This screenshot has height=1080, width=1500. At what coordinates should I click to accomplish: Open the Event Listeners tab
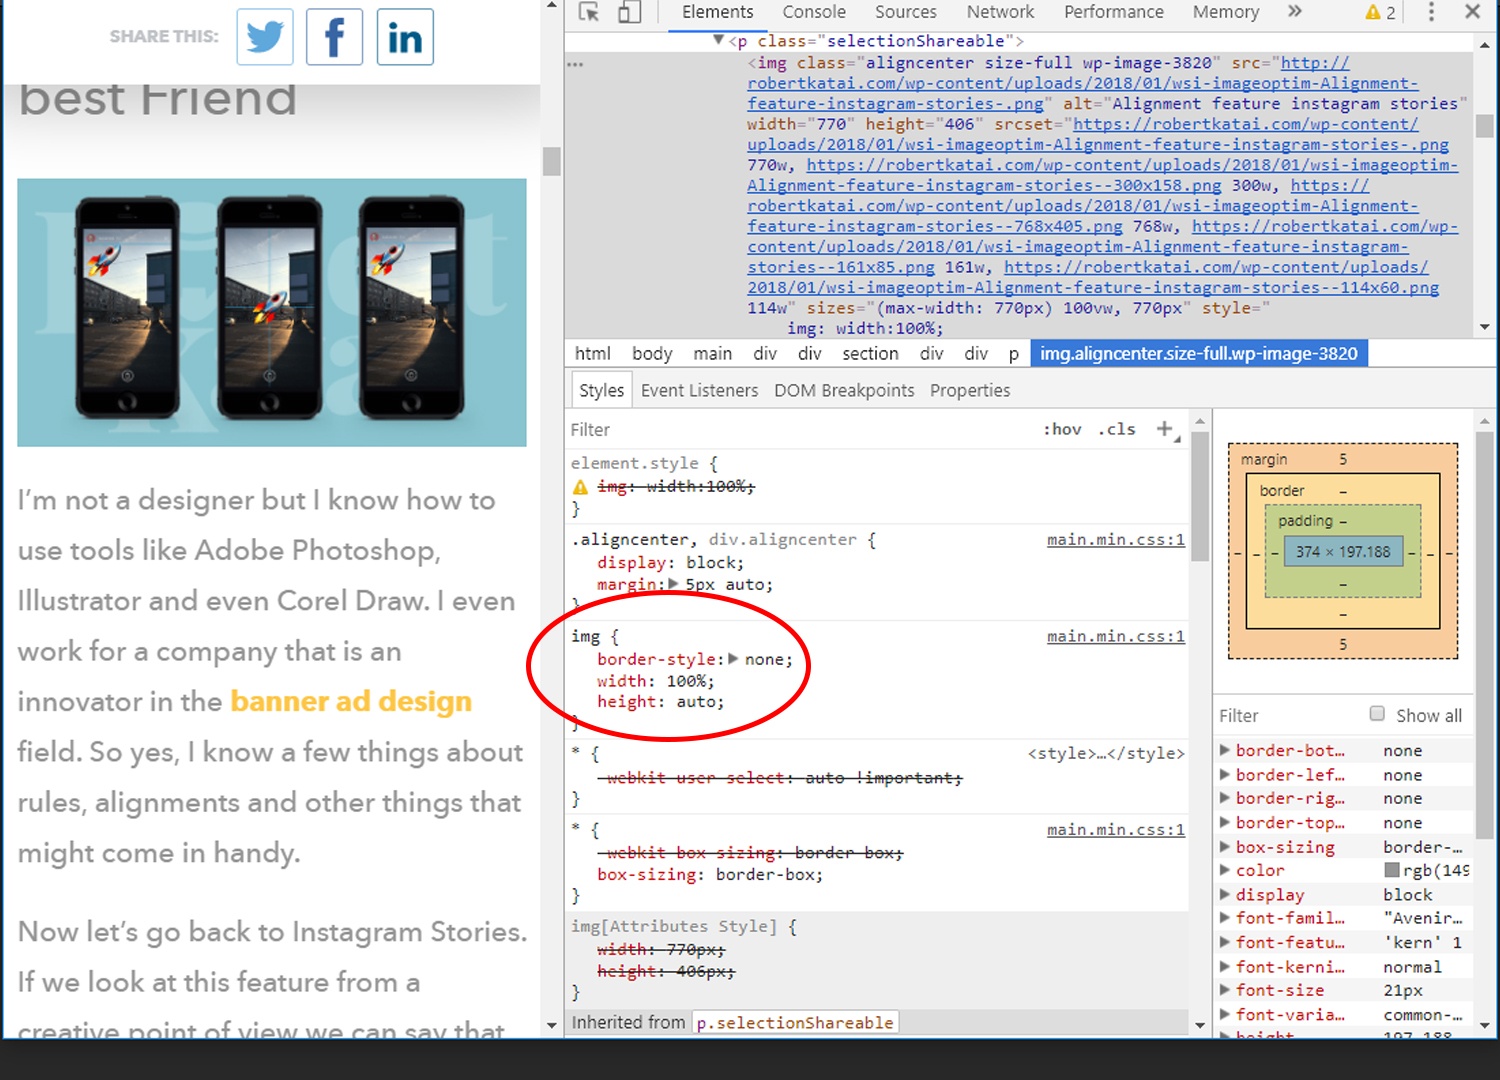(x=699, y=390)
